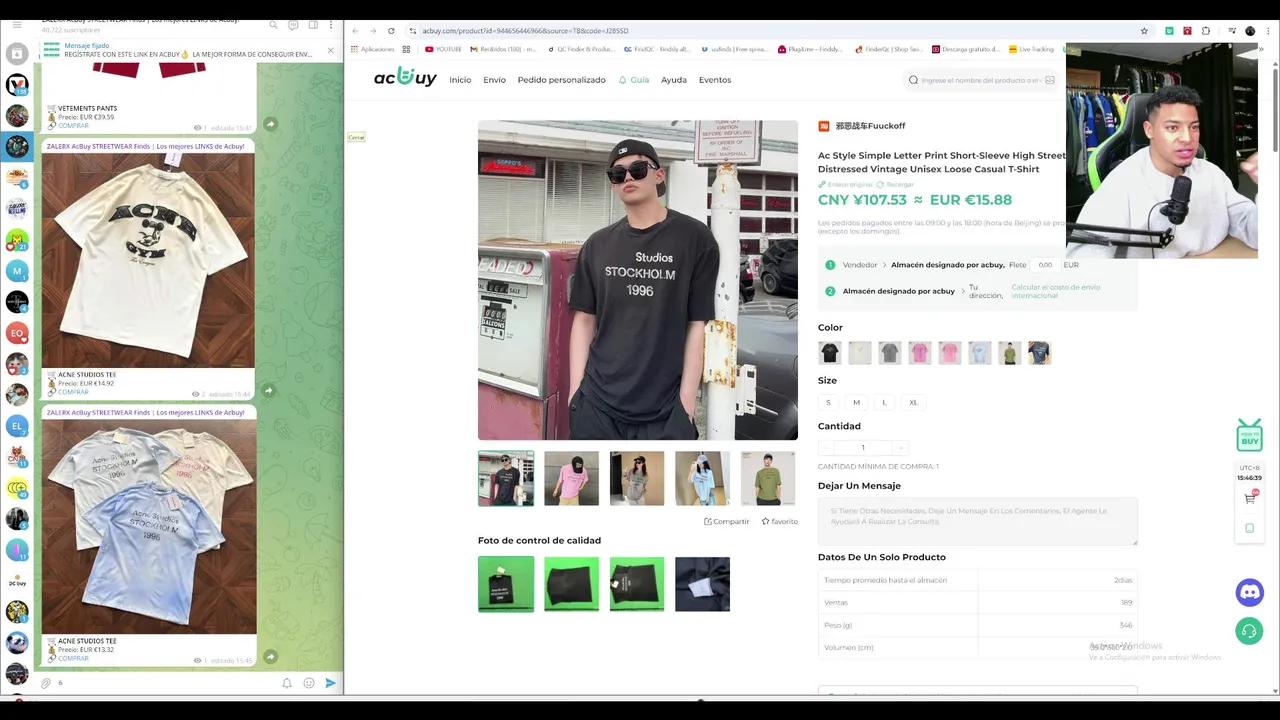Open COMPRAR link under €13,32 tee
The image size is (1280, 720).
click(73, 658)
